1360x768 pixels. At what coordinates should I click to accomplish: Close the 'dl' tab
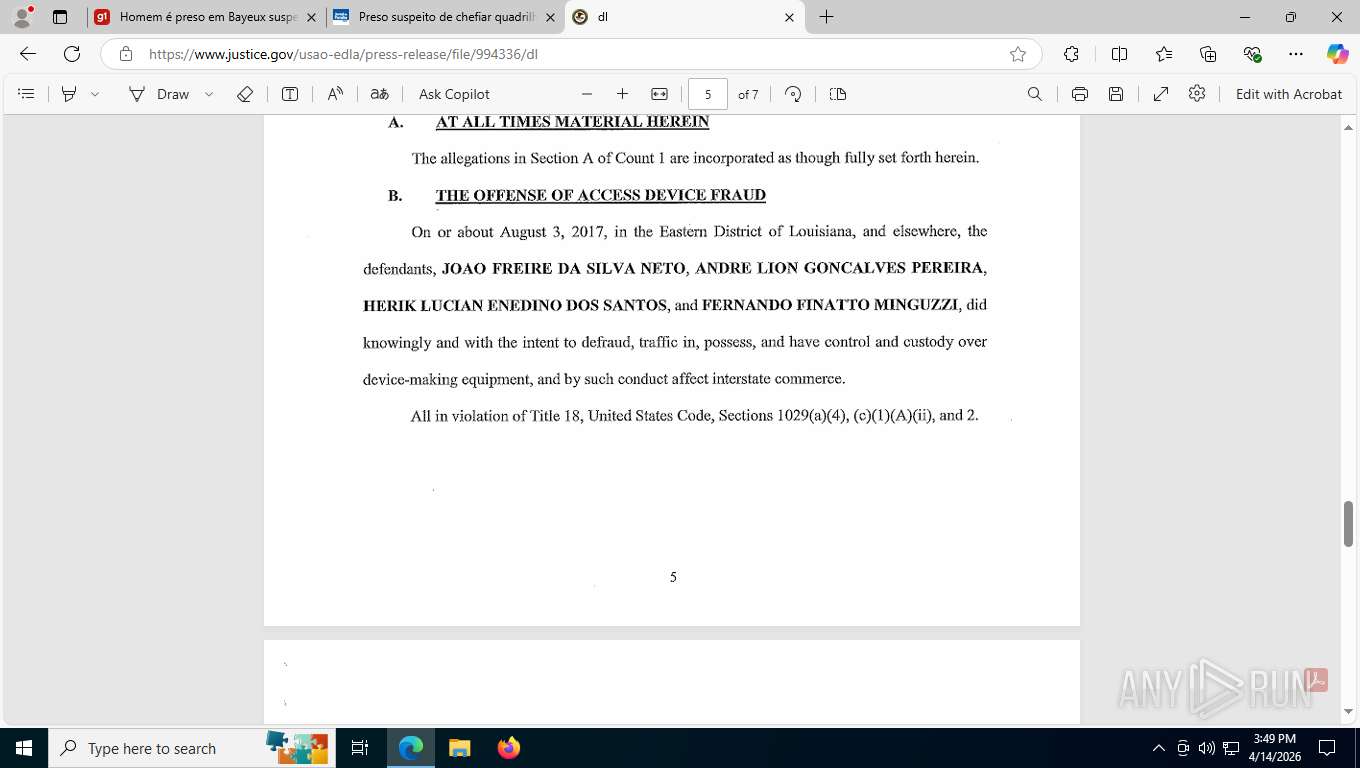(x=789, y=17)
